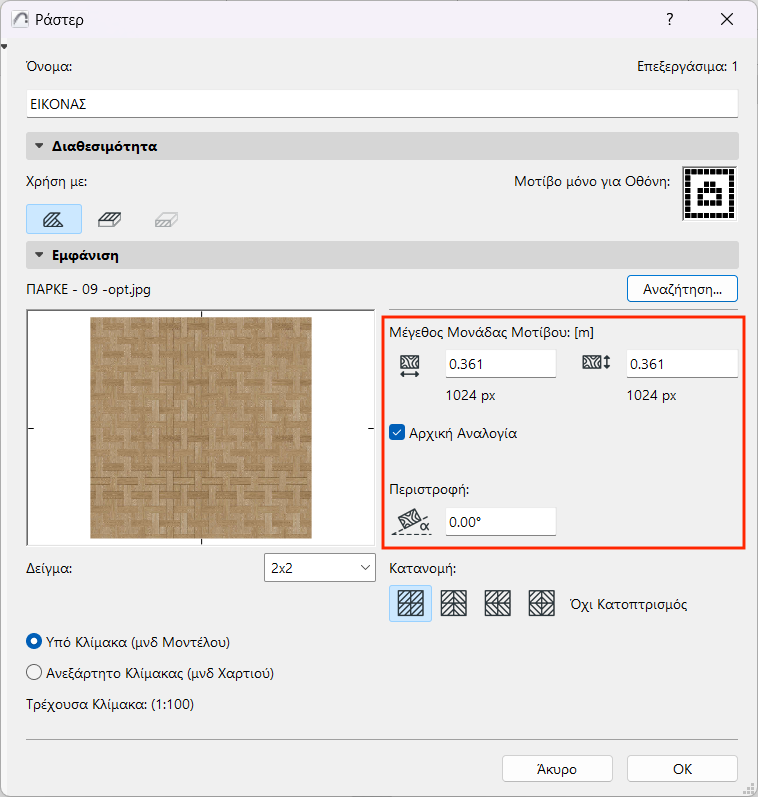This screenshot has width=758, height=797.
Task: Choose the third mirrored distribution pattern icon
Action: tap(497, 603)
